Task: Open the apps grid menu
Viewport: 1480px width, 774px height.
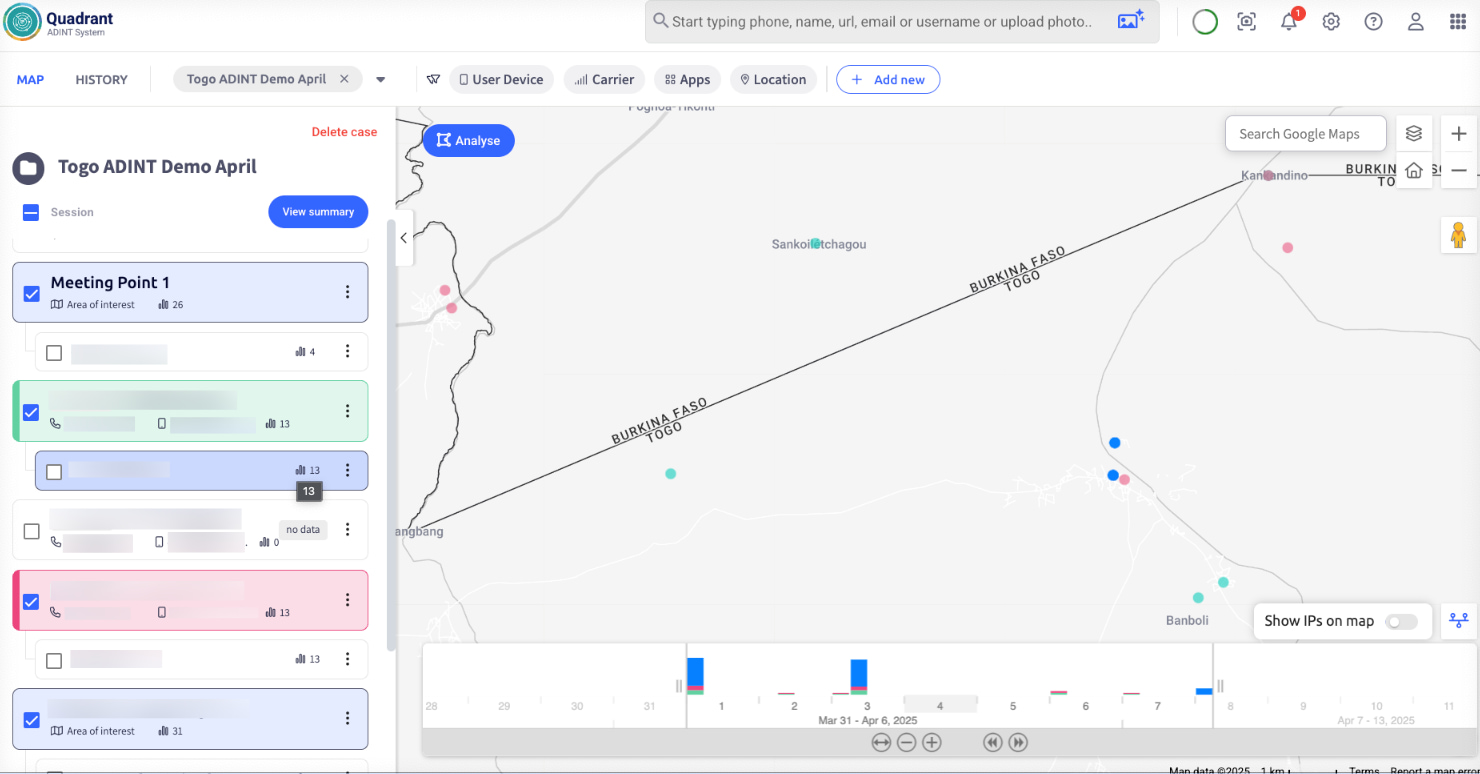Action: tap(1457, 22)
